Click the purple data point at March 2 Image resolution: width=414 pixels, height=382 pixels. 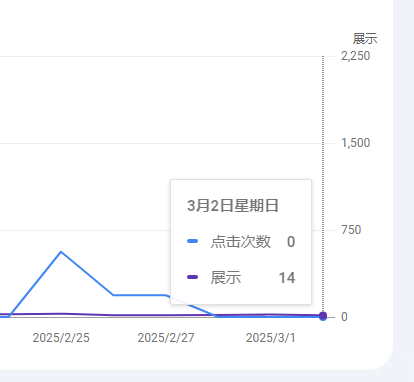coord(323,316)
